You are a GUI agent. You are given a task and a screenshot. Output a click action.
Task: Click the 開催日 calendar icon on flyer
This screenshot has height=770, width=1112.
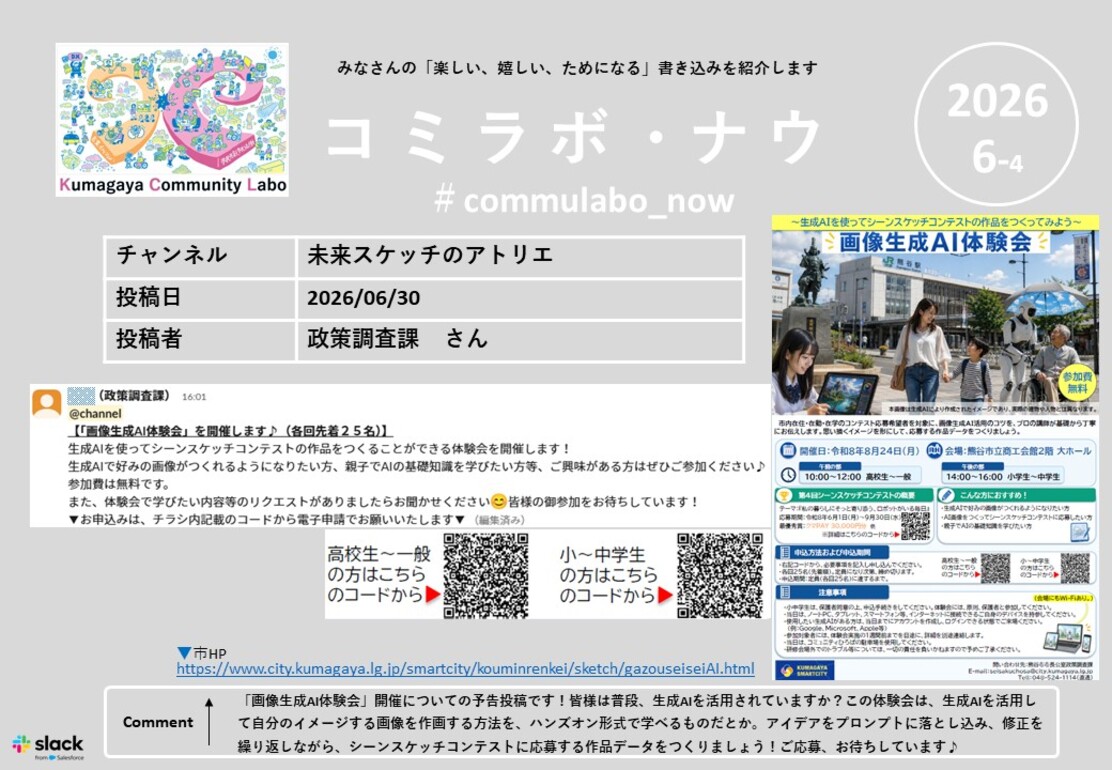pos(788,450)
